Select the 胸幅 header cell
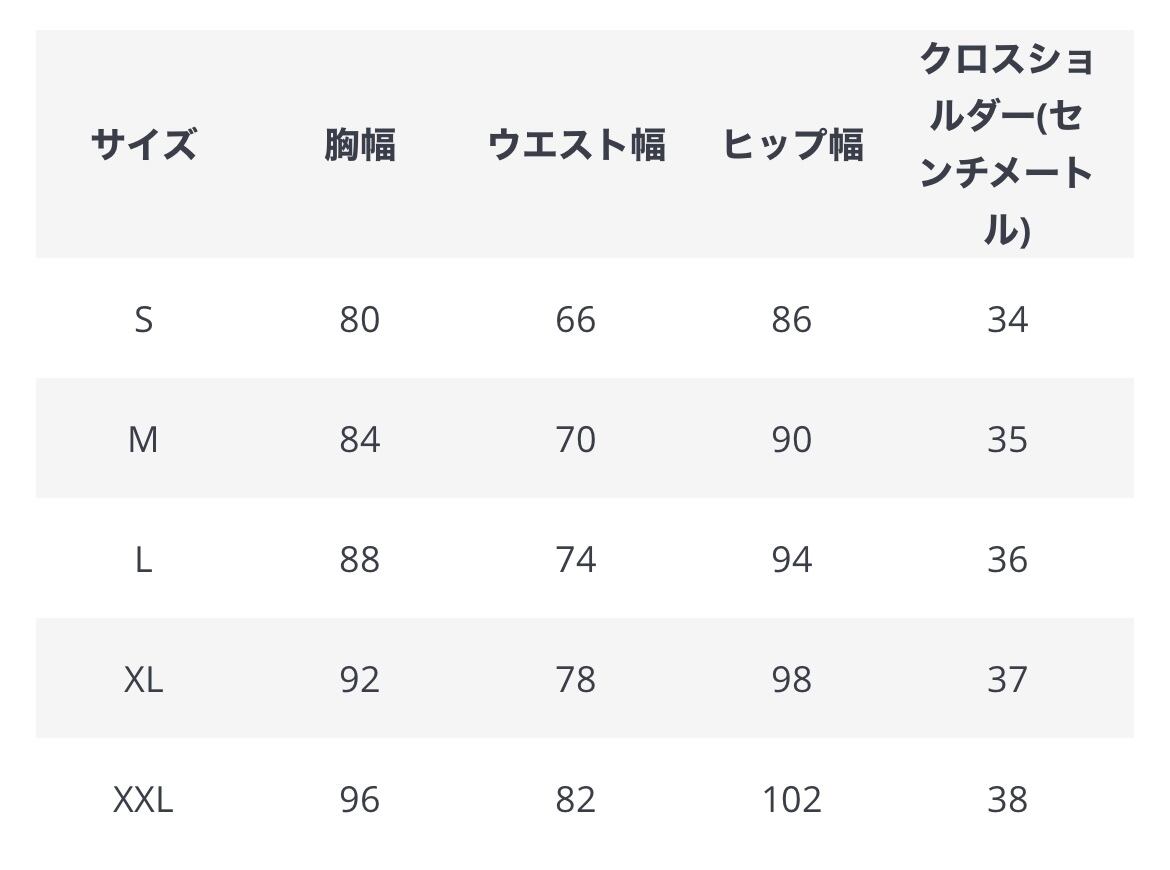 point(360,145)
